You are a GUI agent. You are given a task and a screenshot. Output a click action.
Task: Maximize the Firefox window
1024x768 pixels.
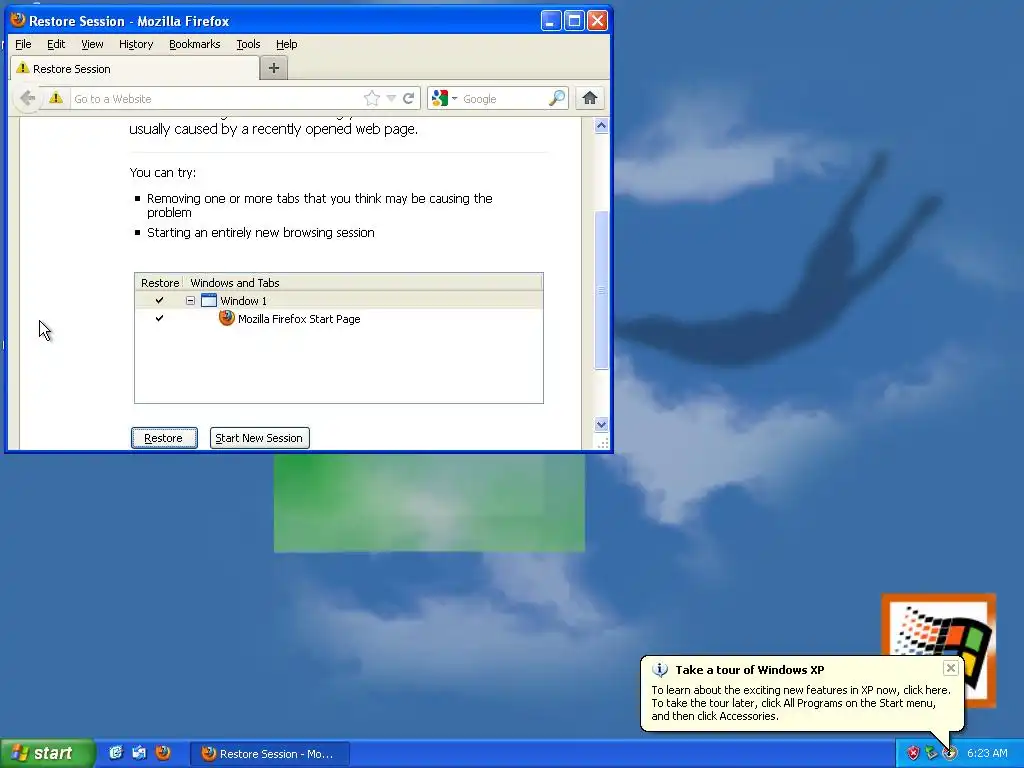[x=574, y=21]
